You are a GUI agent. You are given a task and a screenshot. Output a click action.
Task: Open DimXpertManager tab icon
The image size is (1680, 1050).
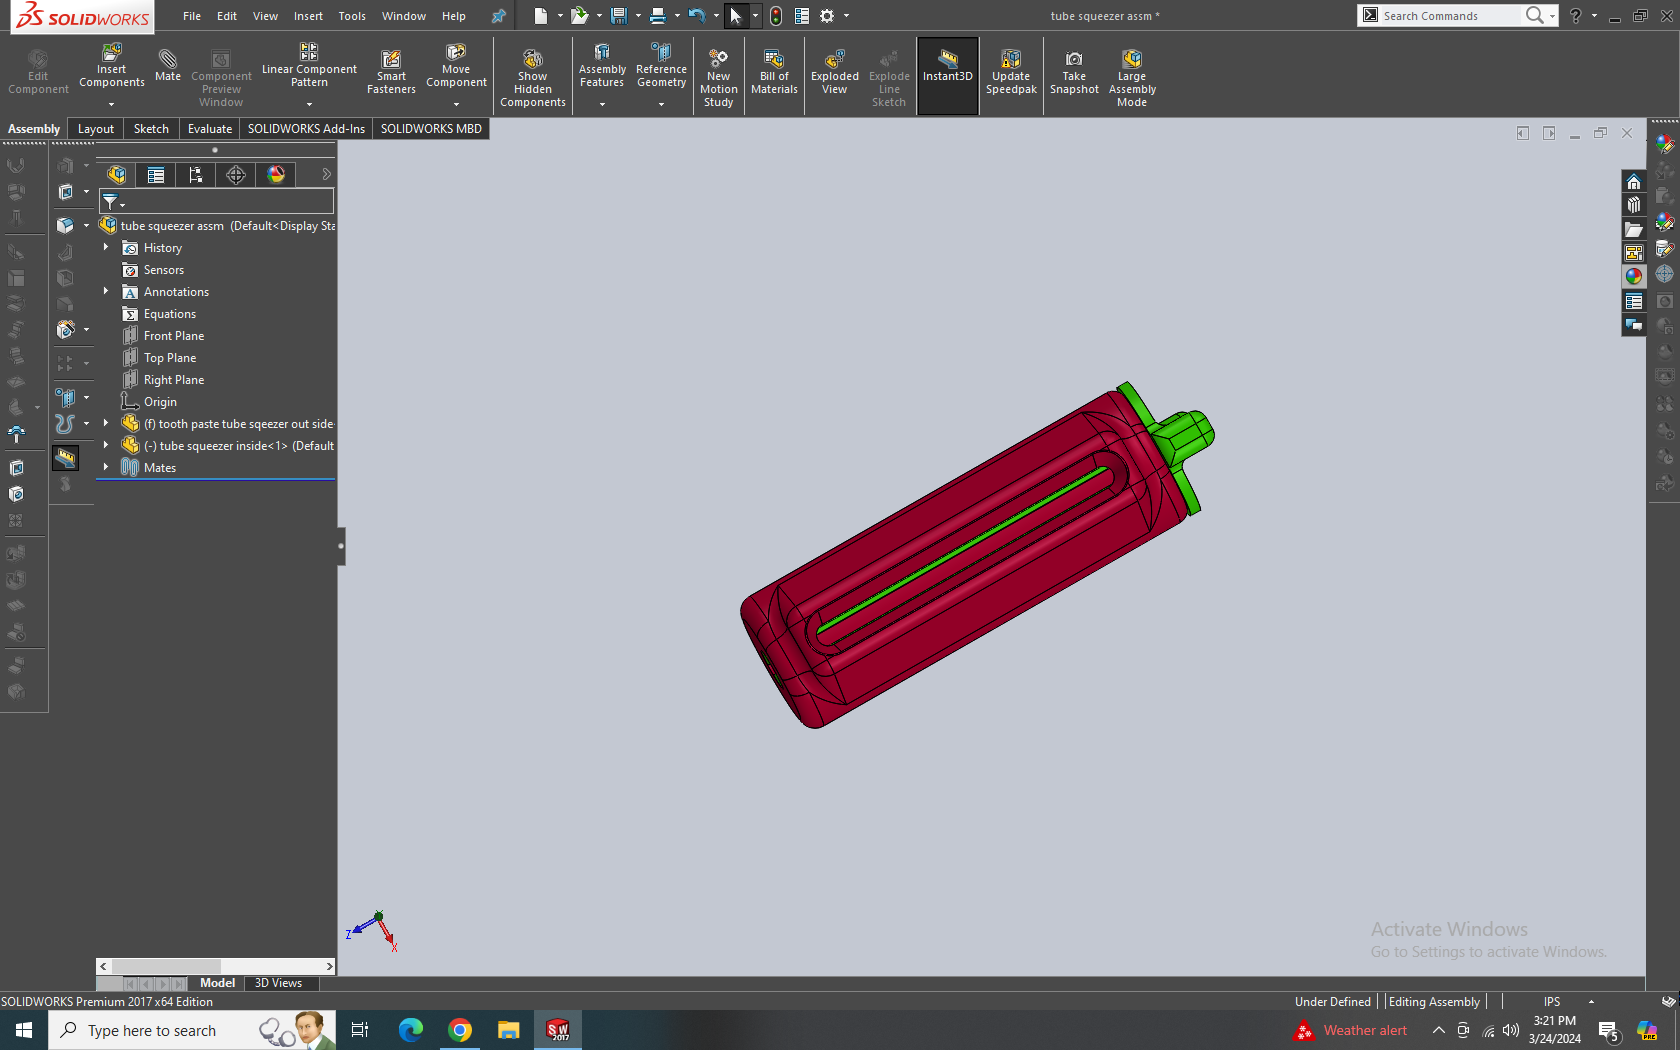click(236, 175)
